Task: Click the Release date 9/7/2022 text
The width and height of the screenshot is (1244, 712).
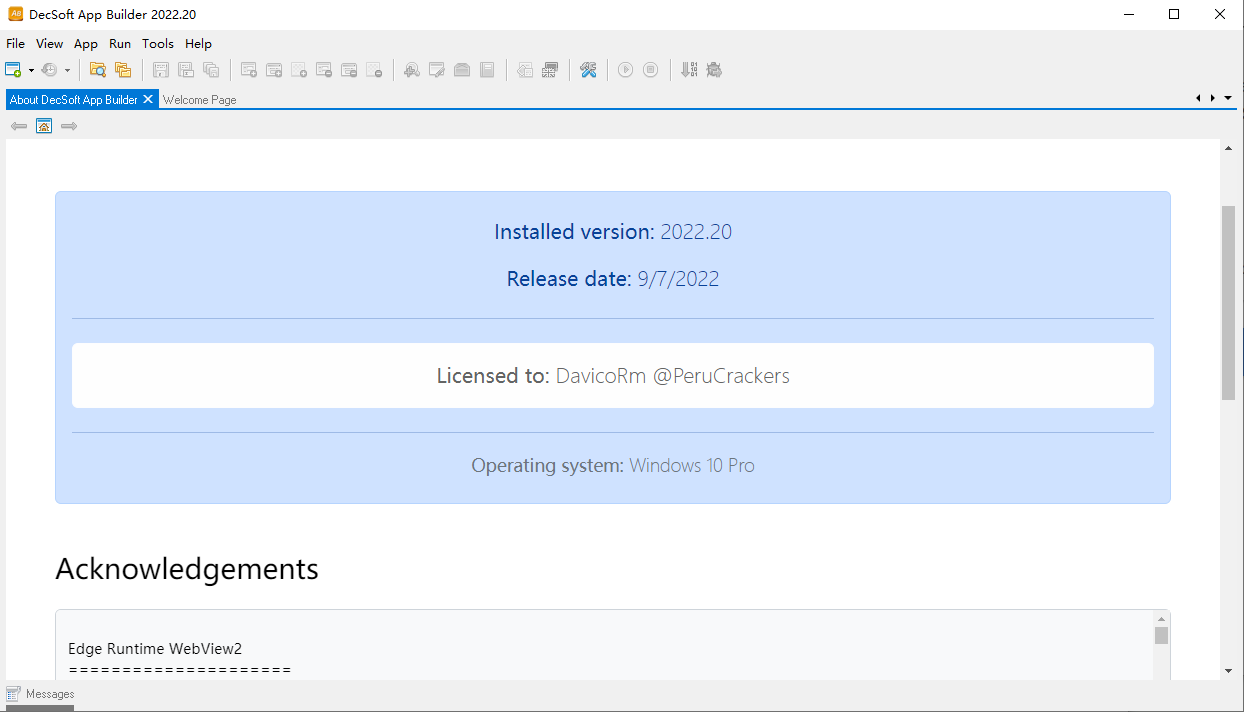Action: tap(613, 279)
